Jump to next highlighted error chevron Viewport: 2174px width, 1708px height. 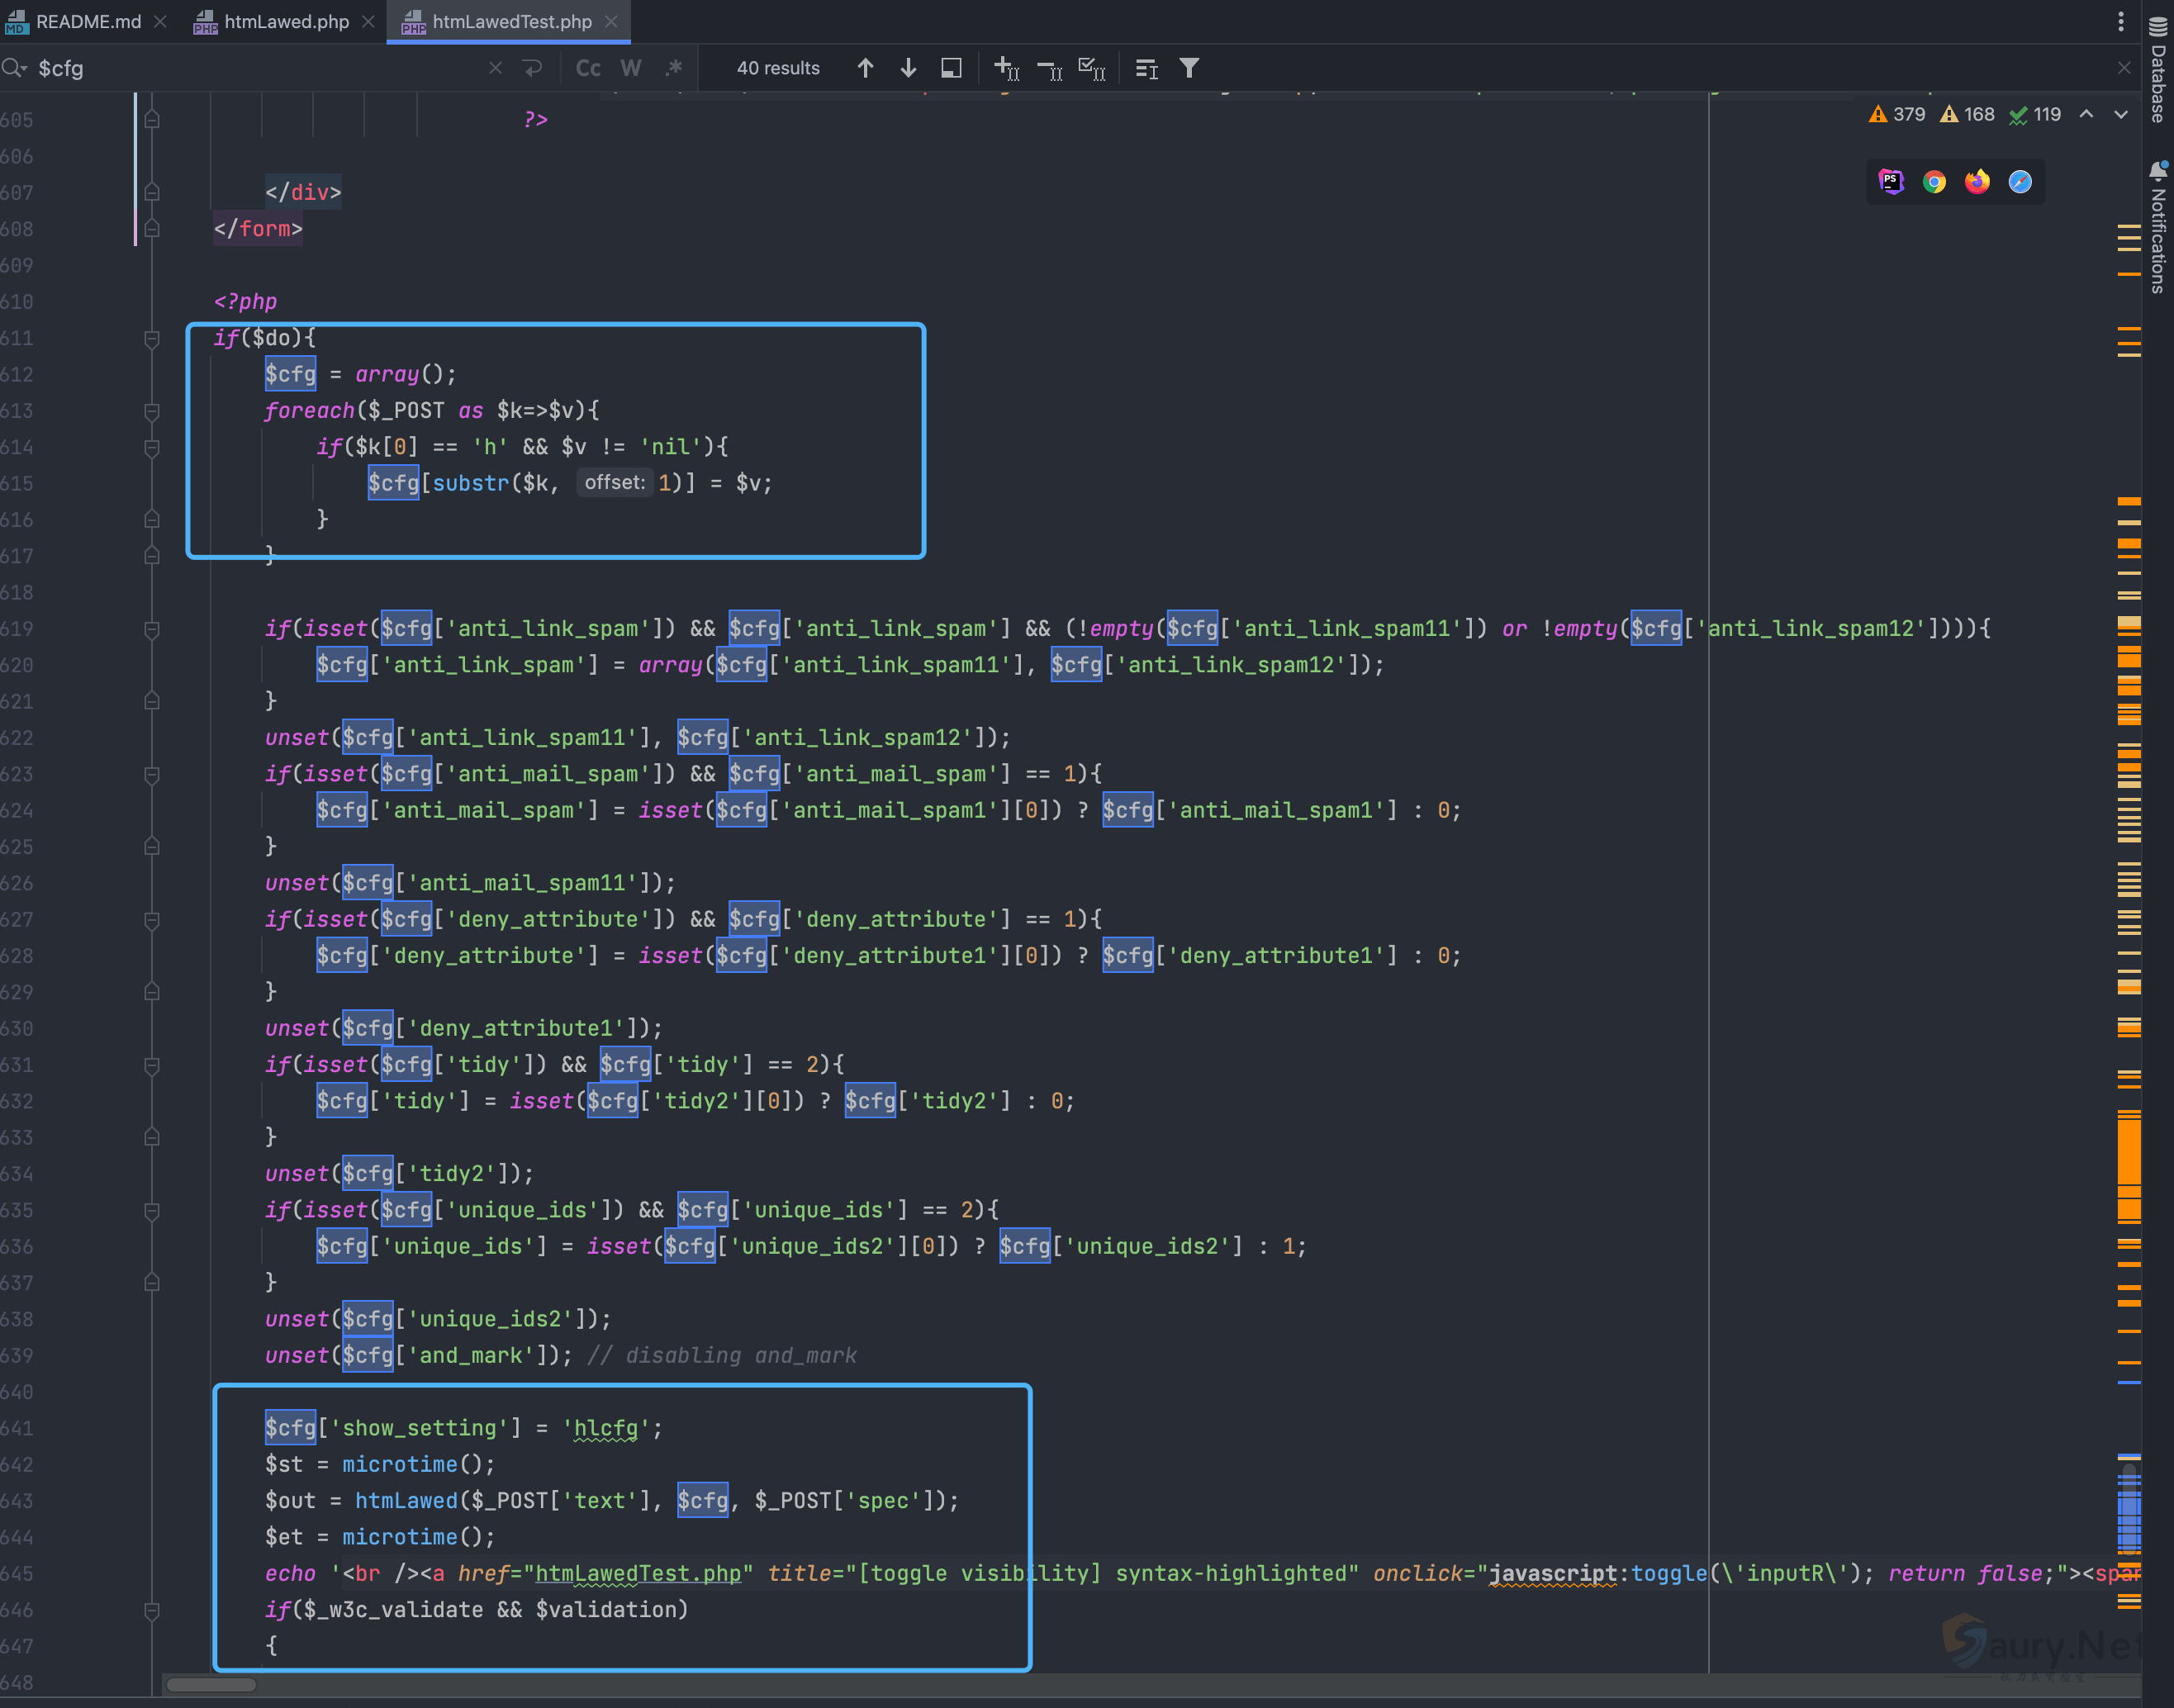(2121, 115)
